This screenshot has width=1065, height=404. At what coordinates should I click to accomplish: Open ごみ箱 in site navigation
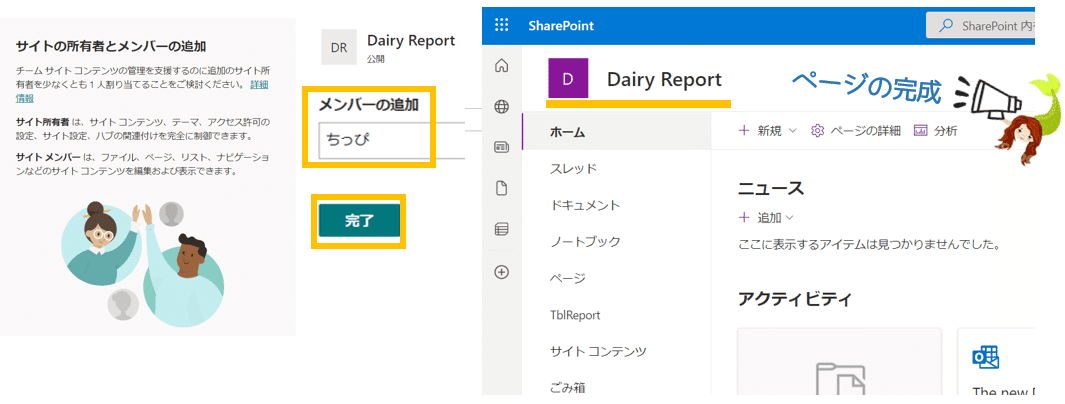pyautogui.click(x=568, y=388)
